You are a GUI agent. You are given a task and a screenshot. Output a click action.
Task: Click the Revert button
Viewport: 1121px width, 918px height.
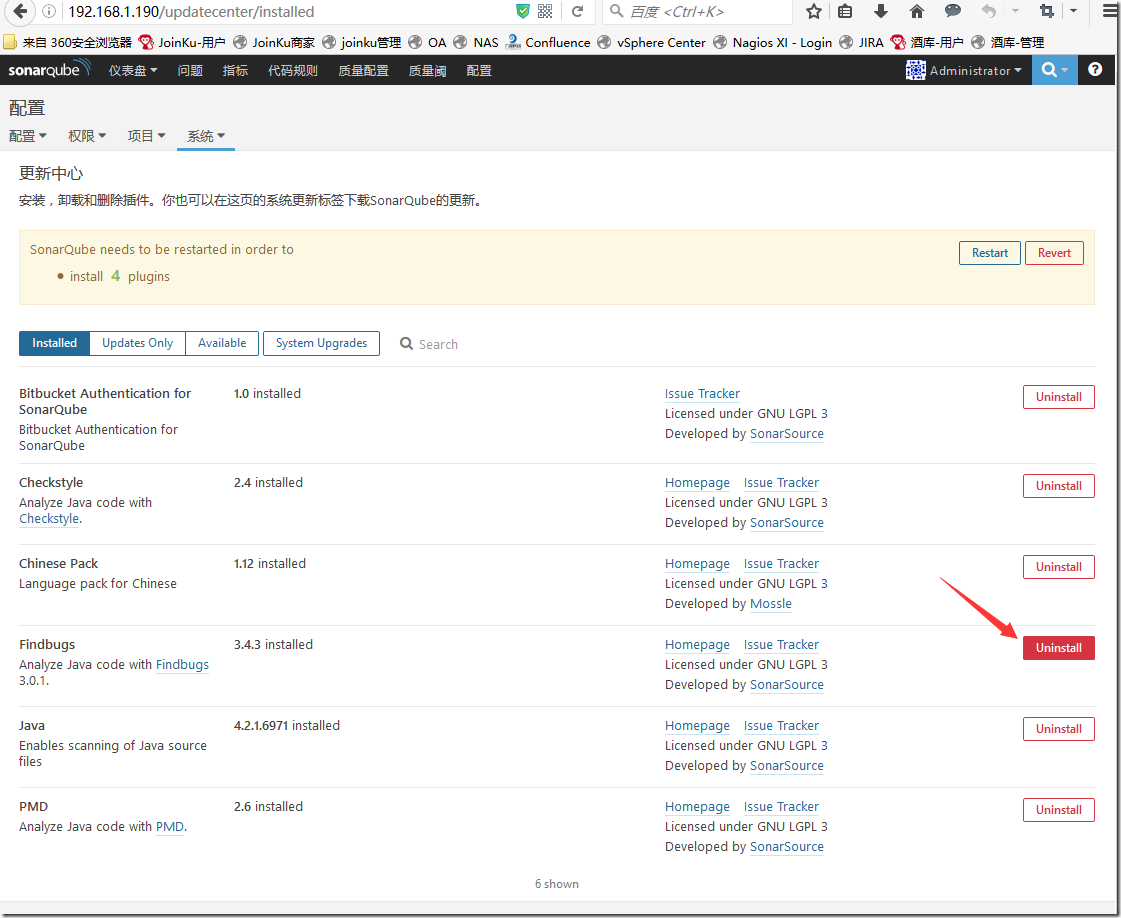coord(1054,253)
